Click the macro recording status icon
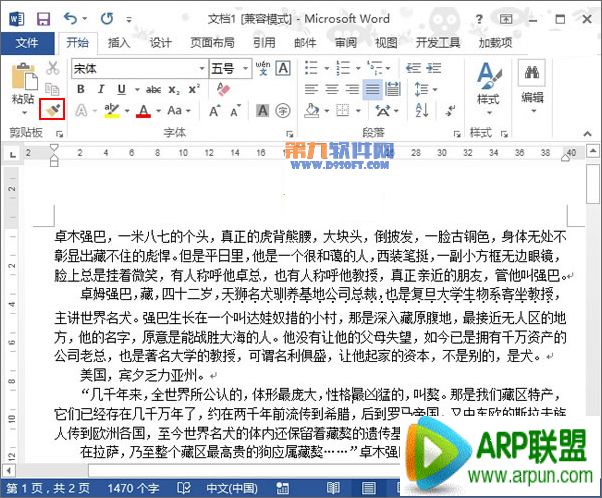 coord(283,488)
